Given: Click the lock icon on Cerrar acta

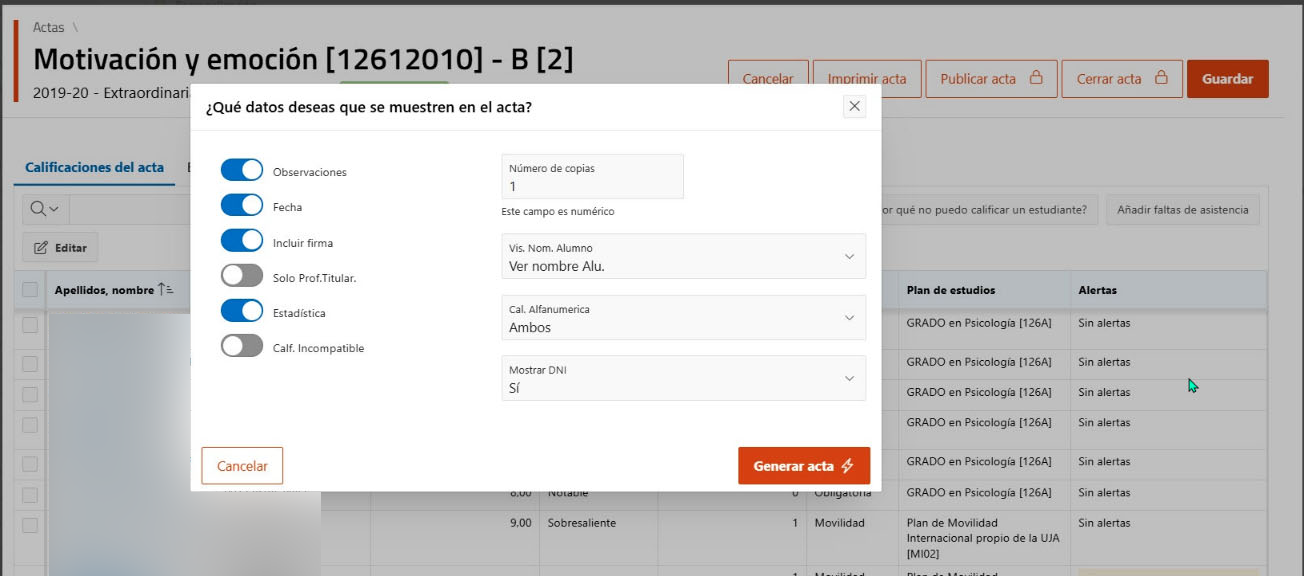Looking at the screenshot, I should tap(1161, 78).
